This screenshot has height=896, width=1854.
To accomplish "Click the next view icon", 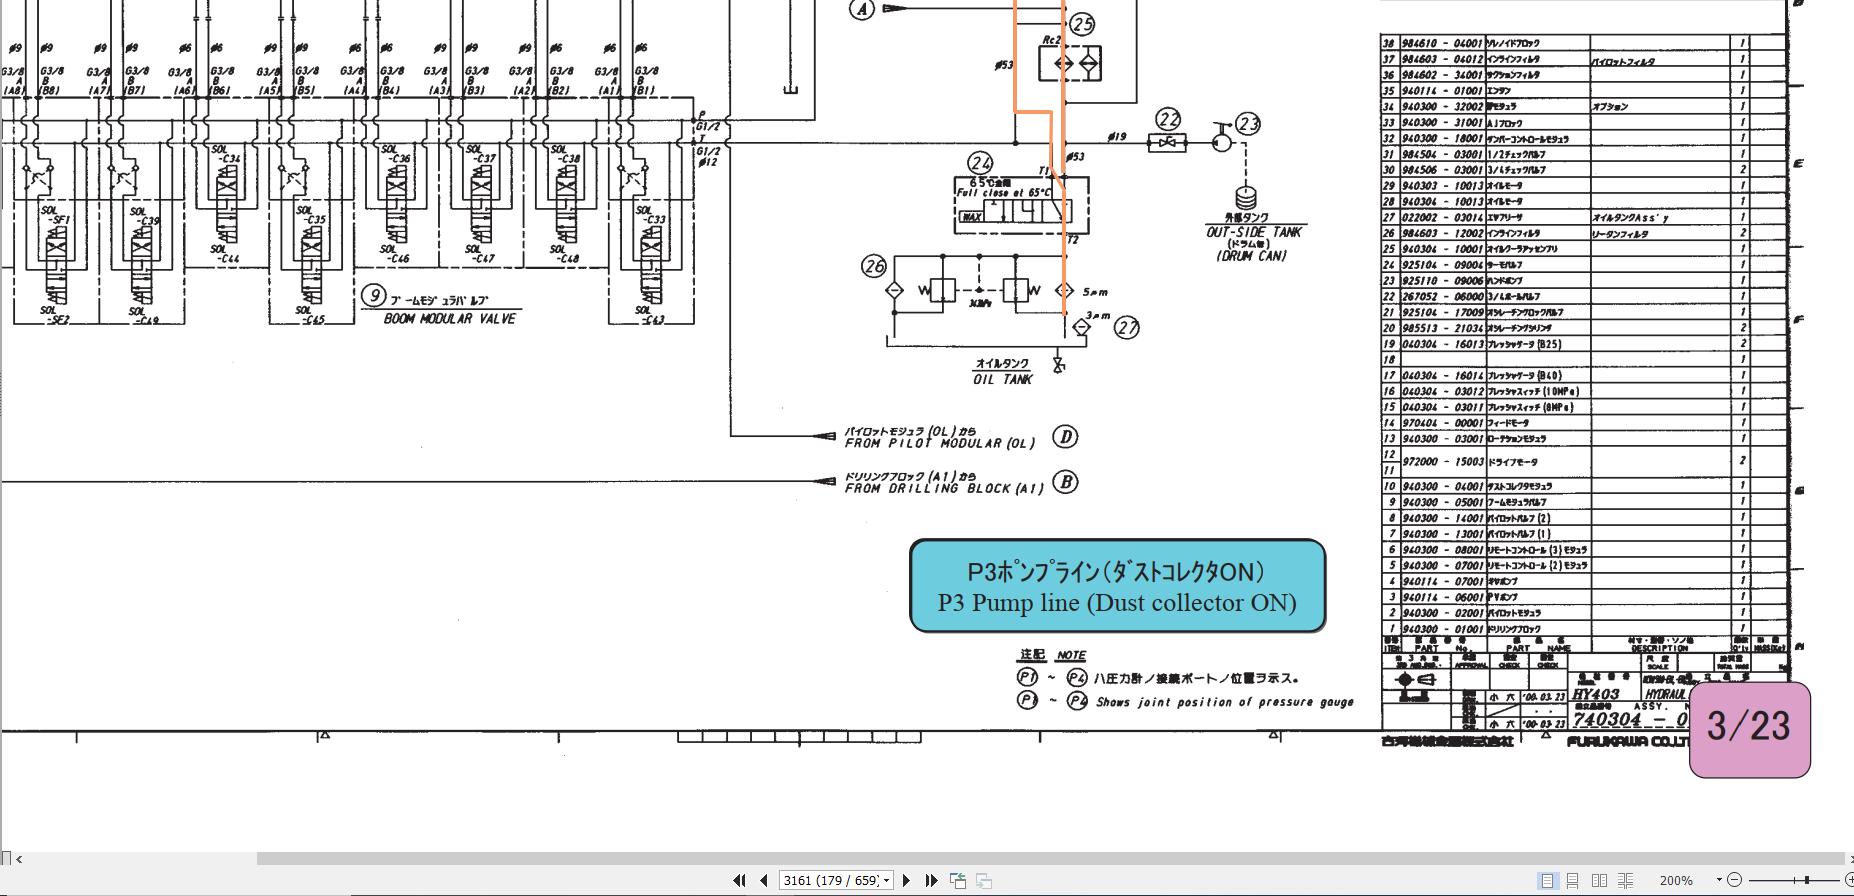I will (984, 880).
